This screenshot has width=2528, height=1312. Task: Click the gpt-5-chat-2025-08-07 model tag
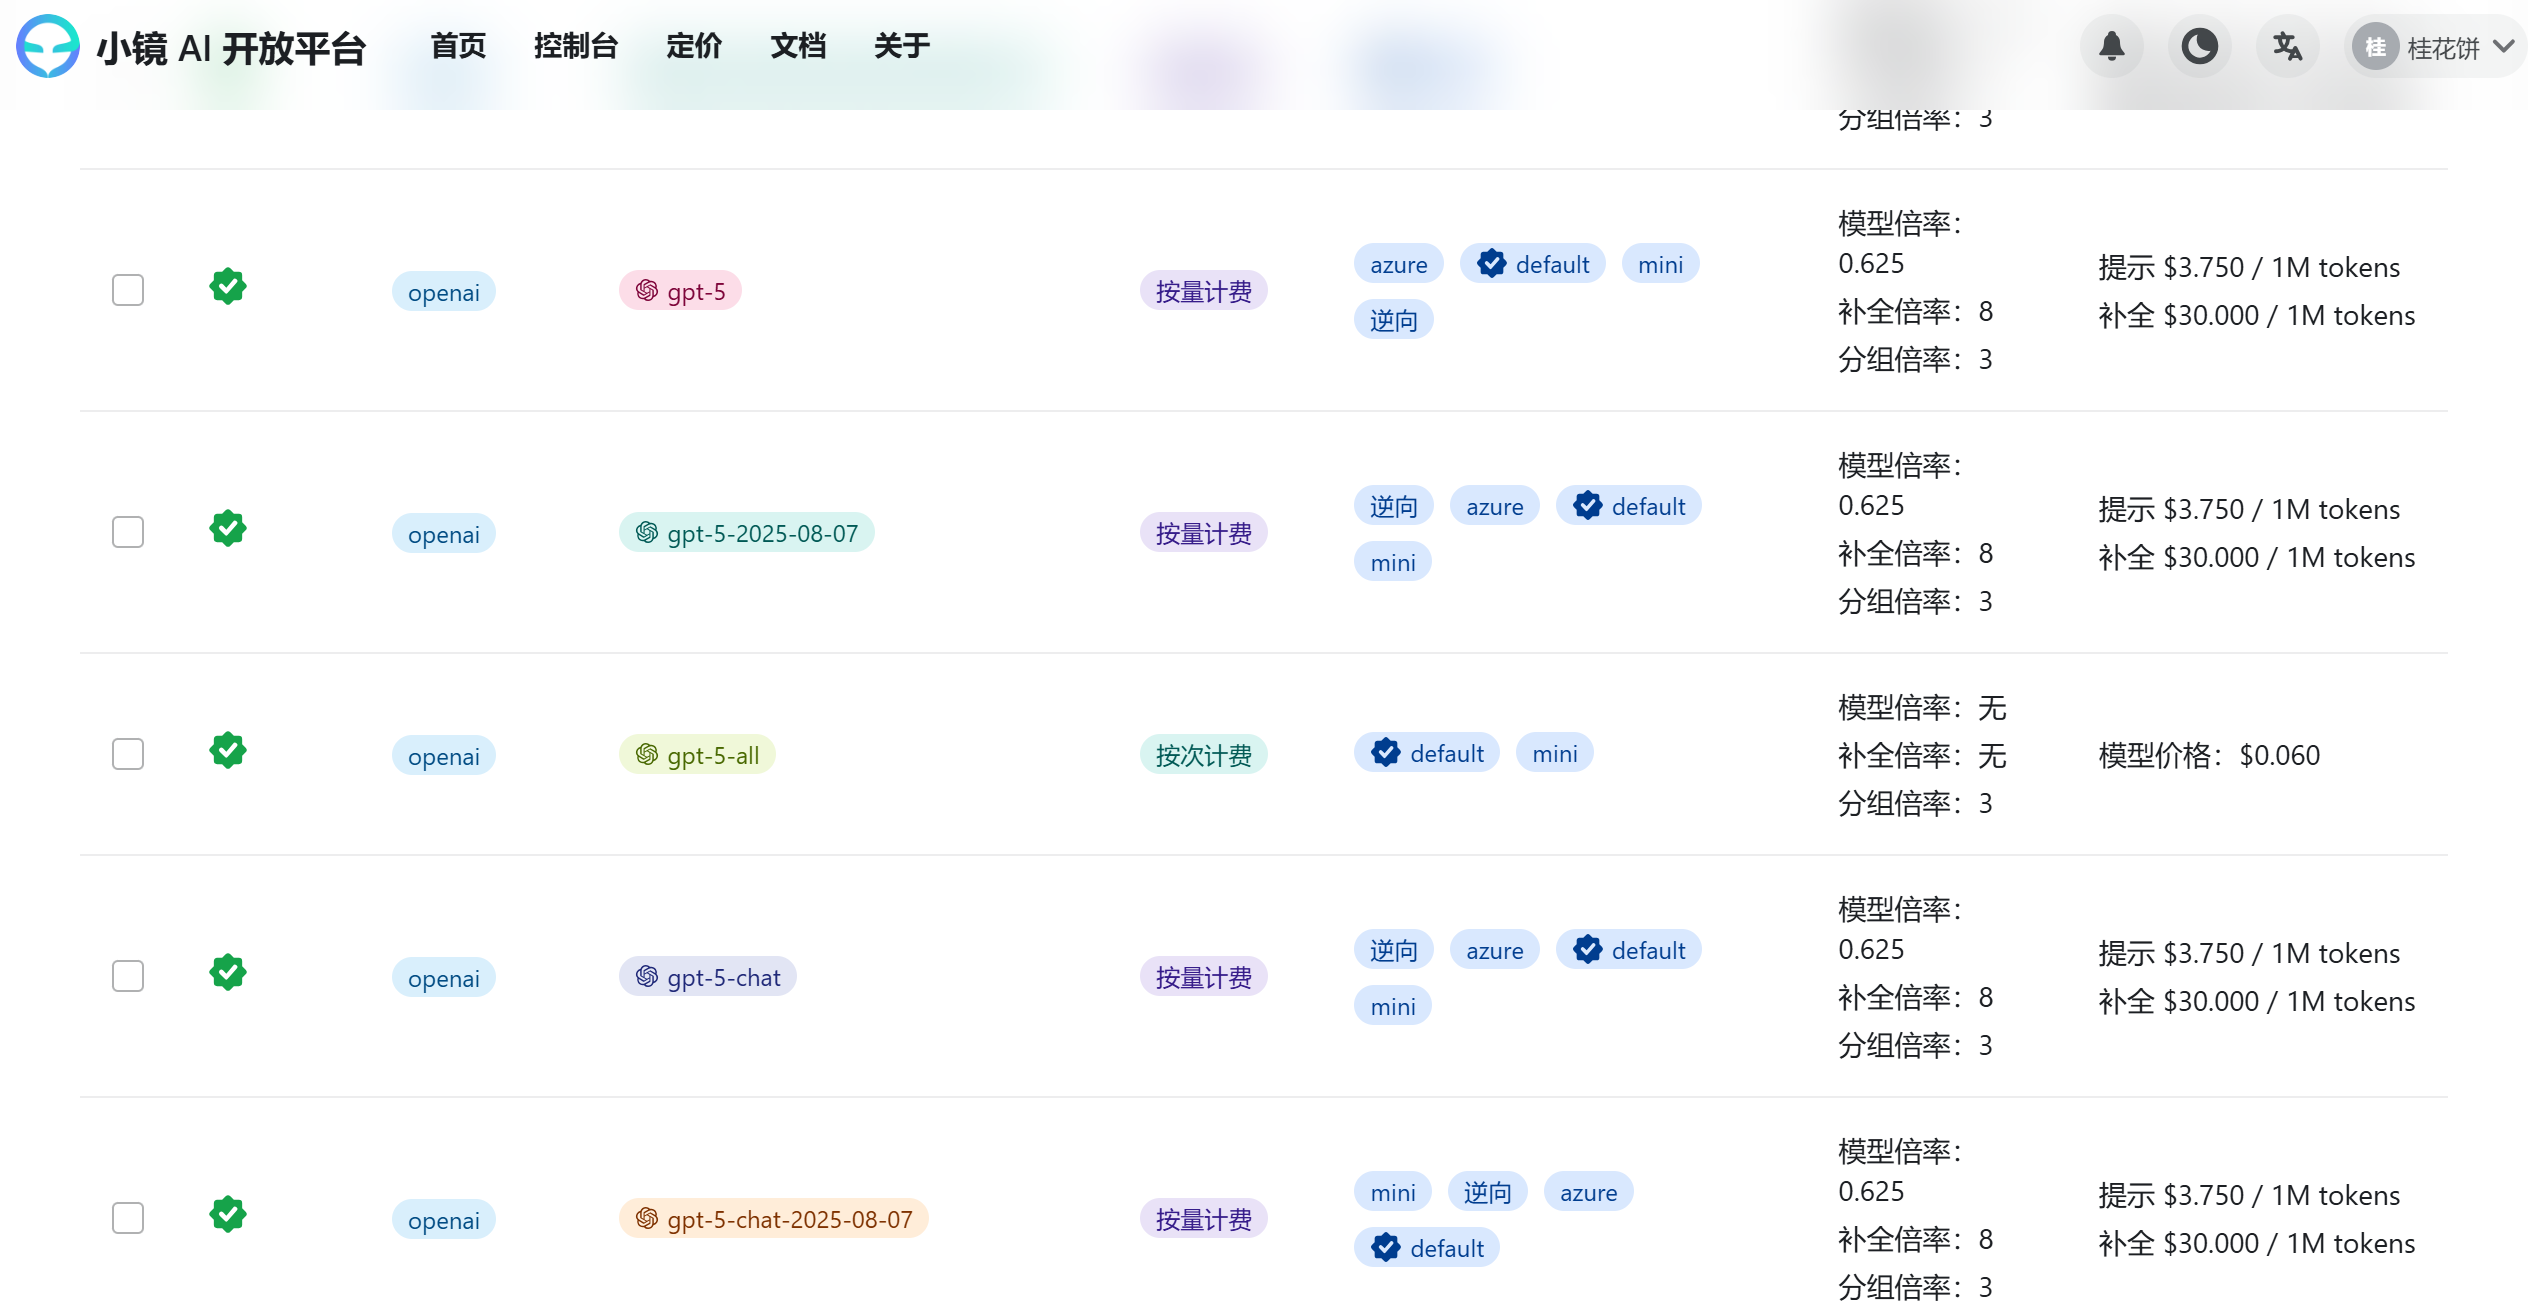point(774,1219)
